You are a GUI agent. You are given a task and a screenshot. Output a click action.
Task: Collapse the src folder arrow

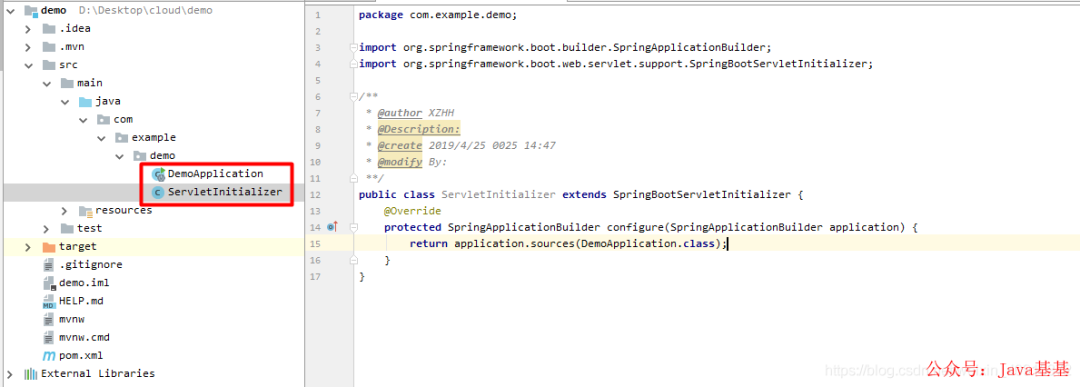click(x=28, y=65)
